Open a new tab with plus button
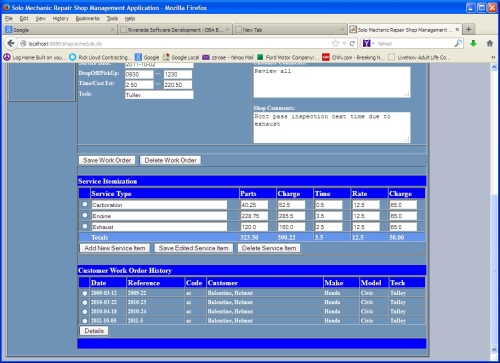Image resolution: width=500 pixels, height=363 pixels. [469, 29]
